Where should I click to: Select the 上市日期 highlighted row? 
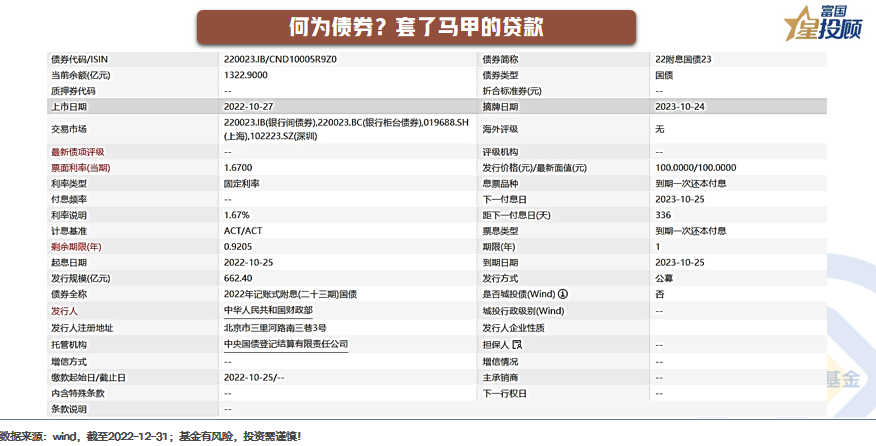[437, 107]
